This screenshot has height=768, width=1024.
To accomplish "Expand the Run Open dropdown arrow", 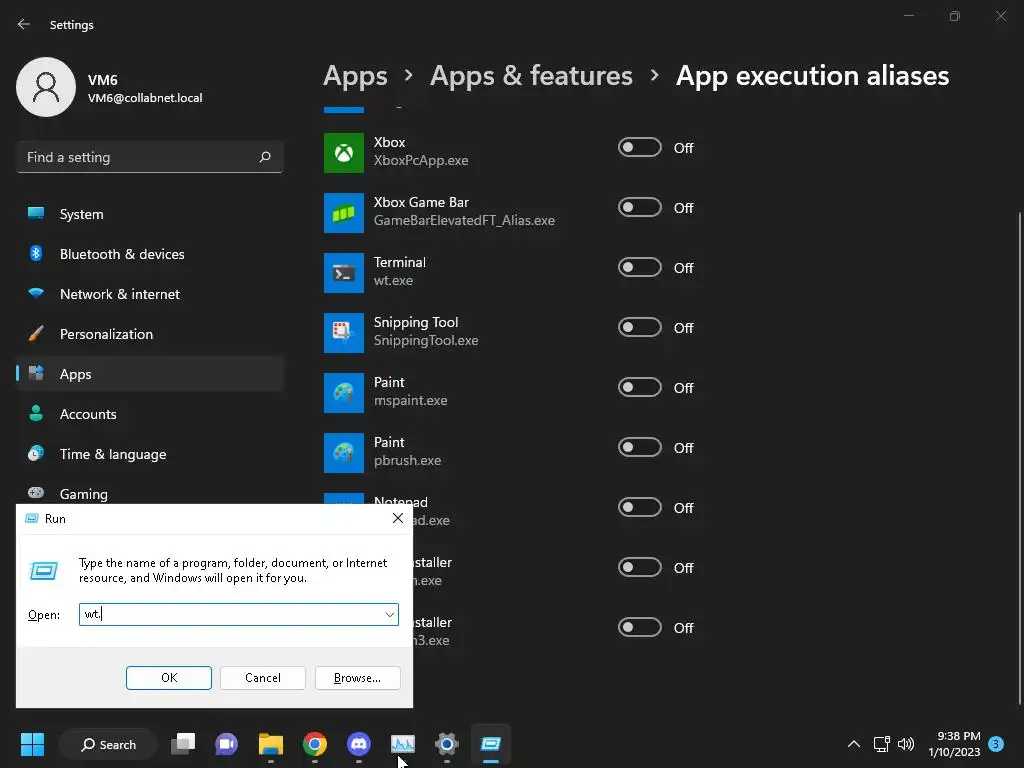I will point(389,615).
